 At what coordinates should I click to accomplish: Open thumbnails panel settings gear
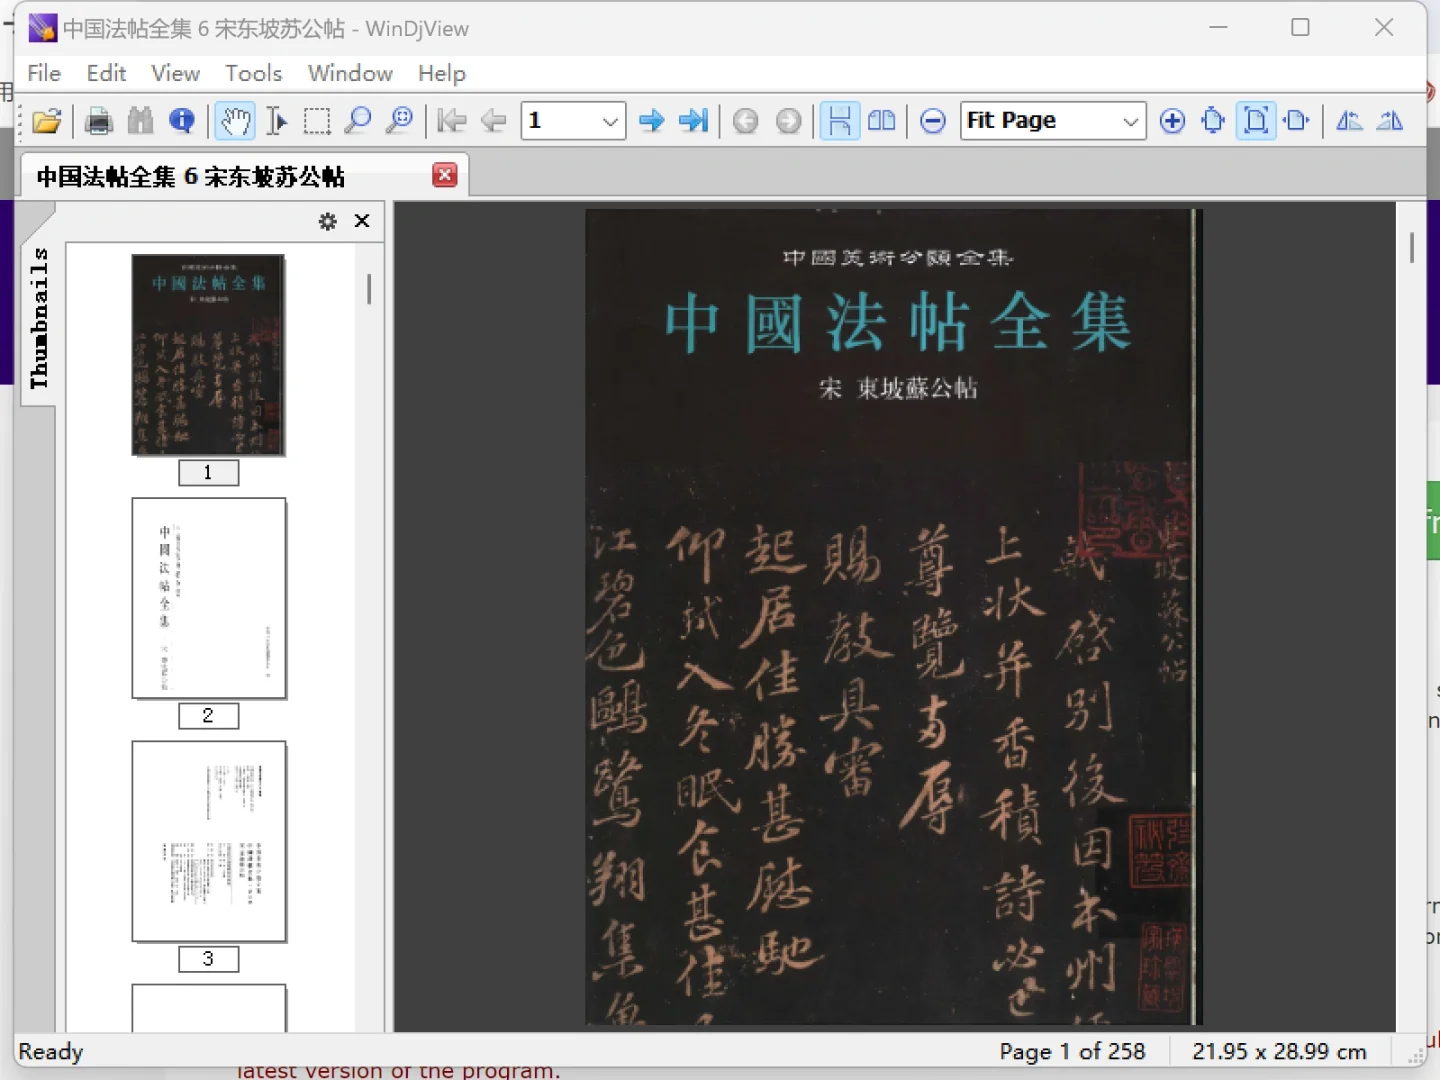[328, 221]
